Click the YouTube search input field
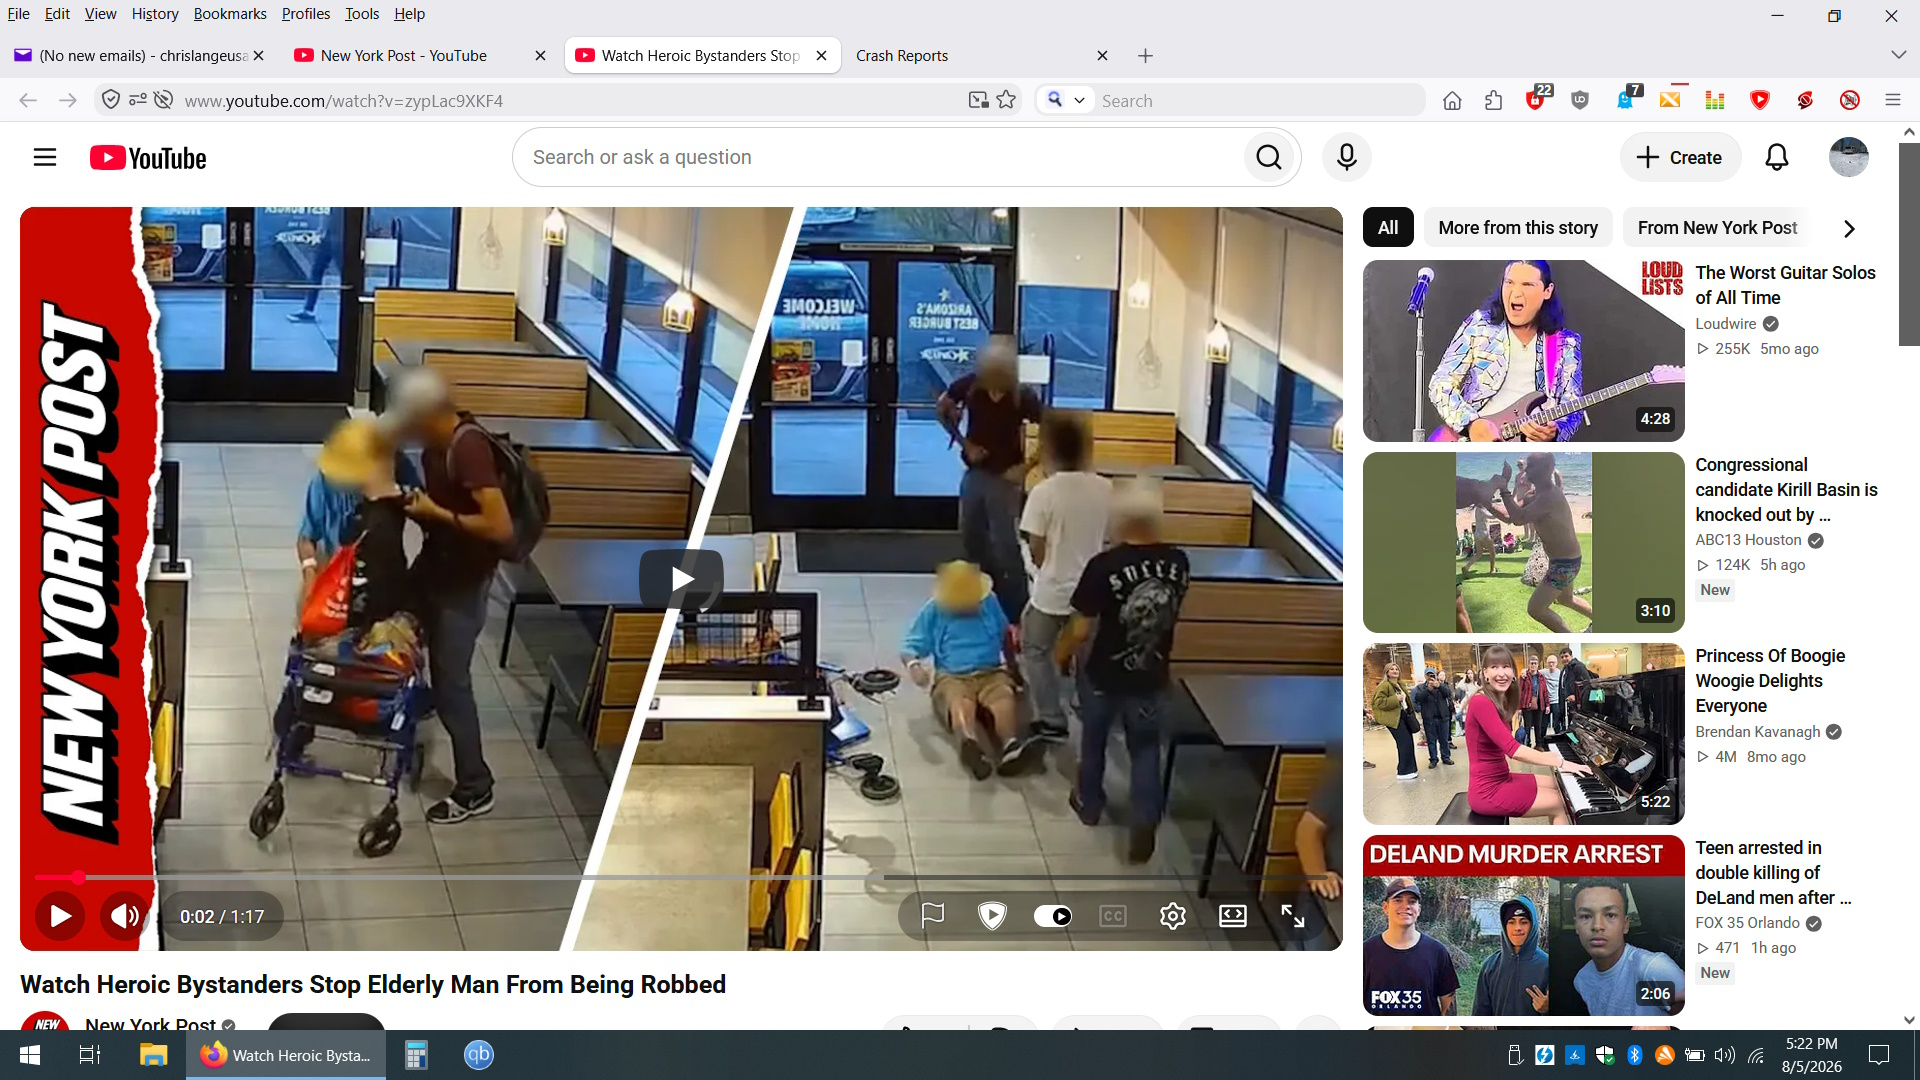1920x1080 pixels. [880, 157]
